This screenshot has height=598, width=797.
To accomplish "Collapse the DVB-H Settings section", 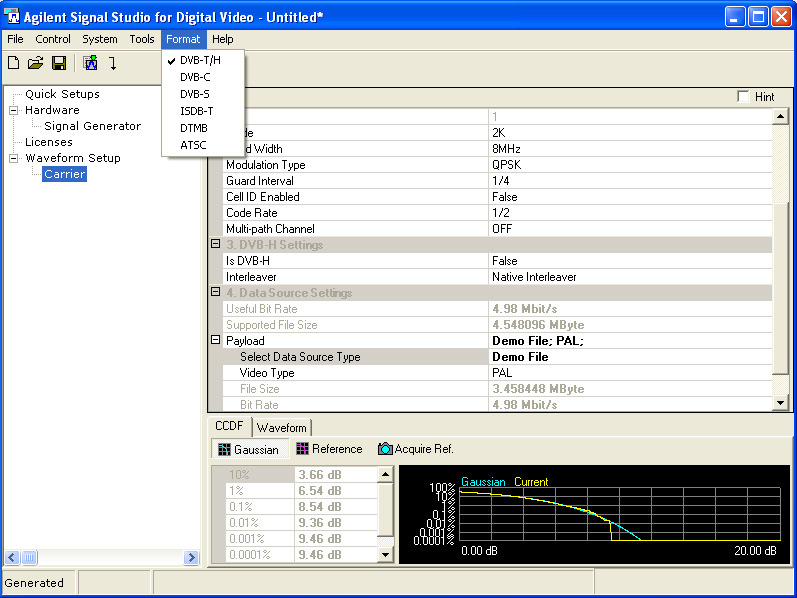I will [216, 244].
